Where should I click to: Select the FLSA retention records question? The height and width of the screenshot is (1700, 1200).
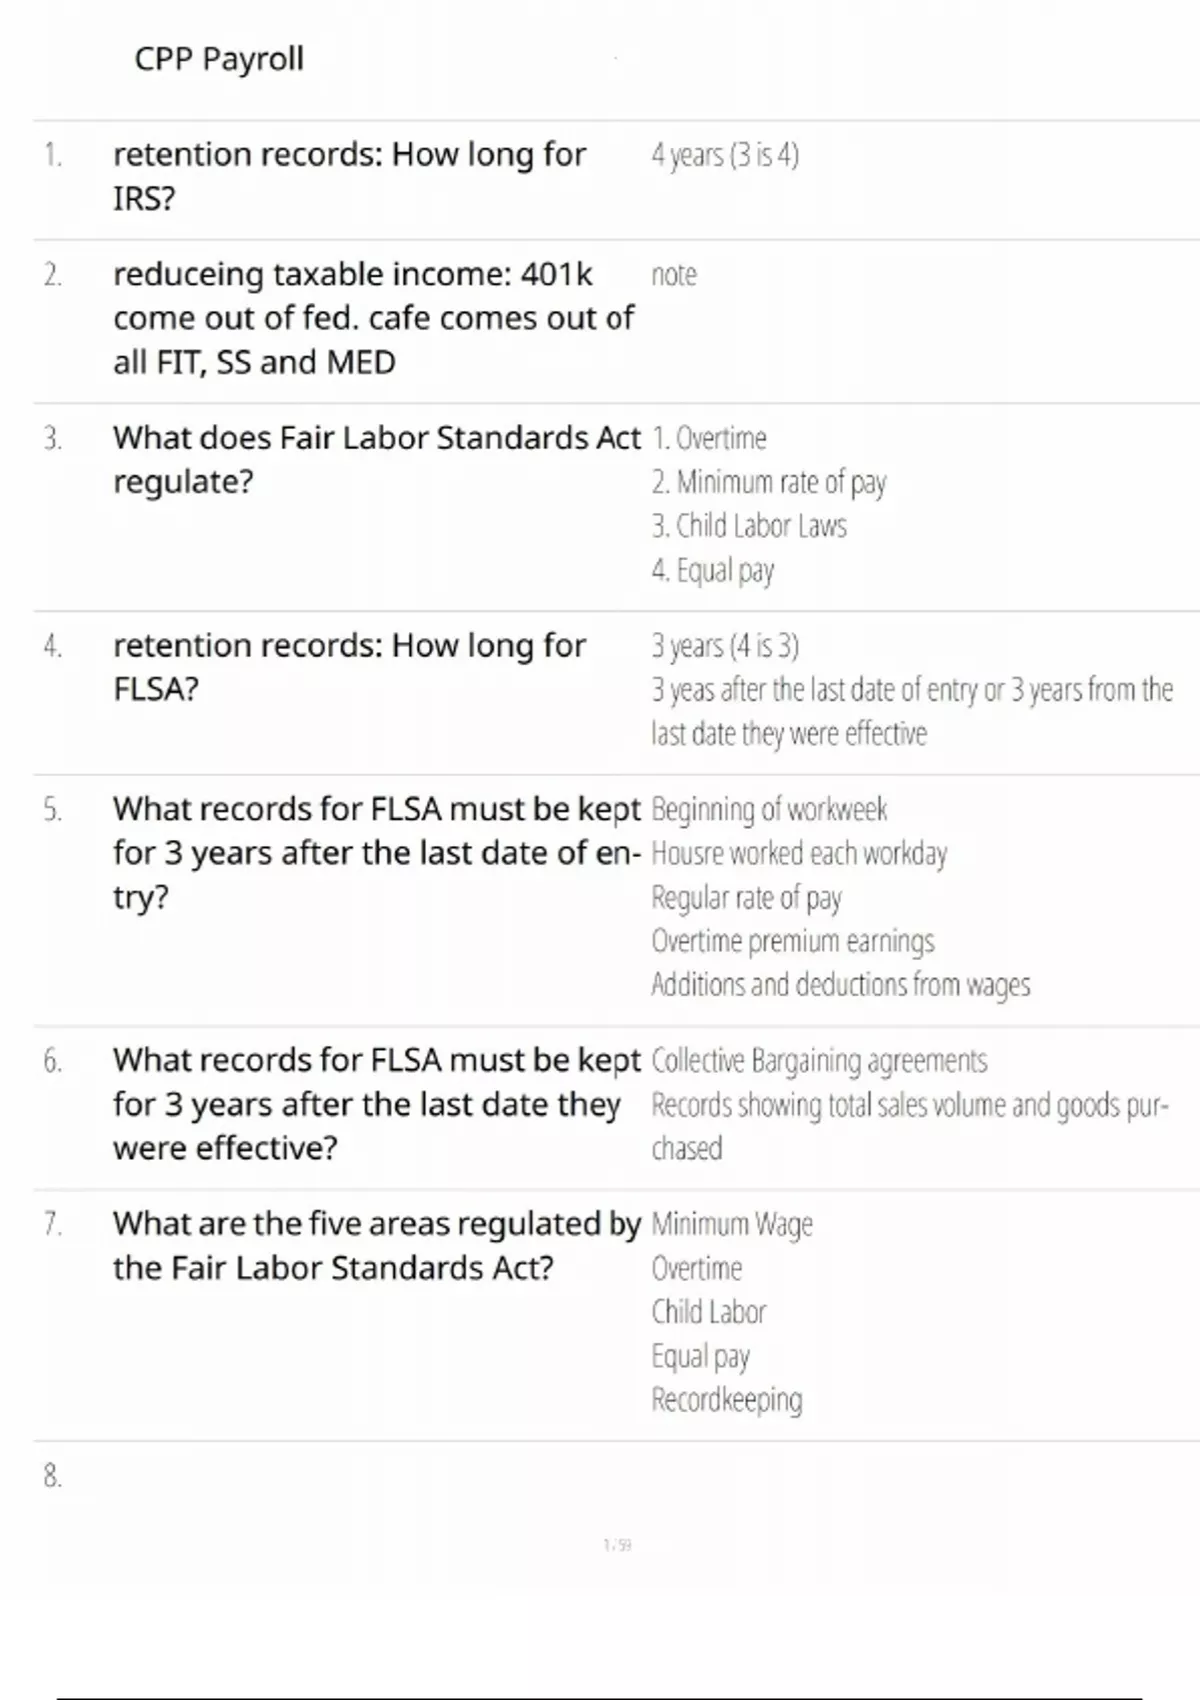coord(349,667)
